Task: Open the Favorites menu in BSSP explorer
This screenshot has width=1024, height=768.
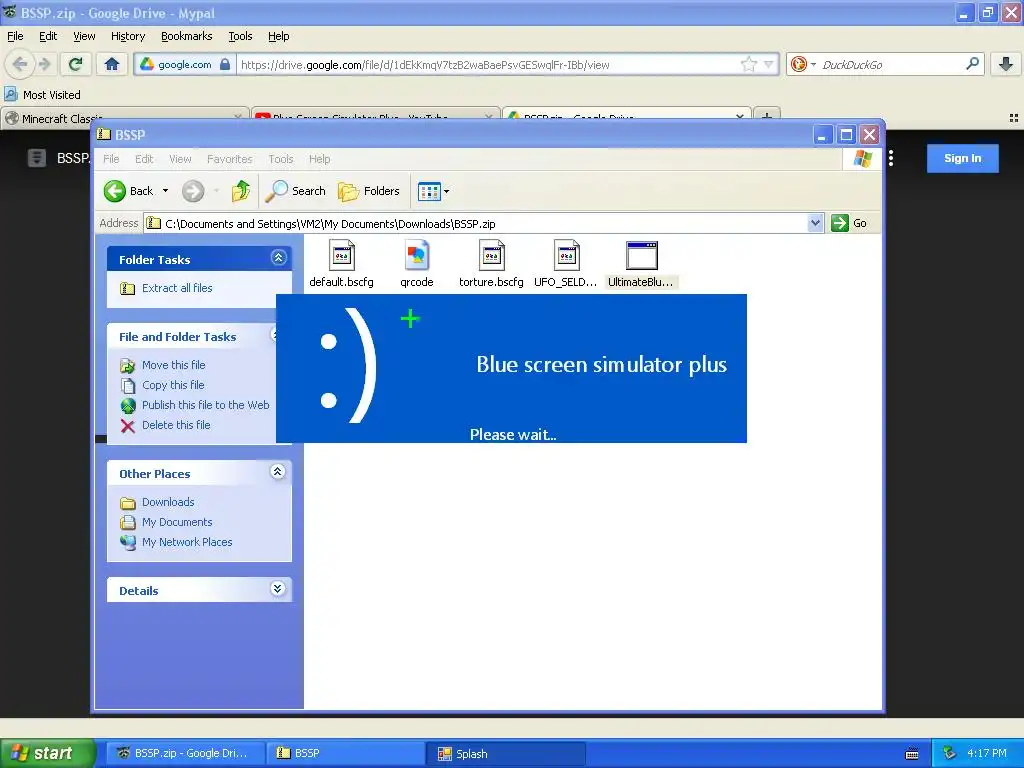Action: click(x=229, y=159)
